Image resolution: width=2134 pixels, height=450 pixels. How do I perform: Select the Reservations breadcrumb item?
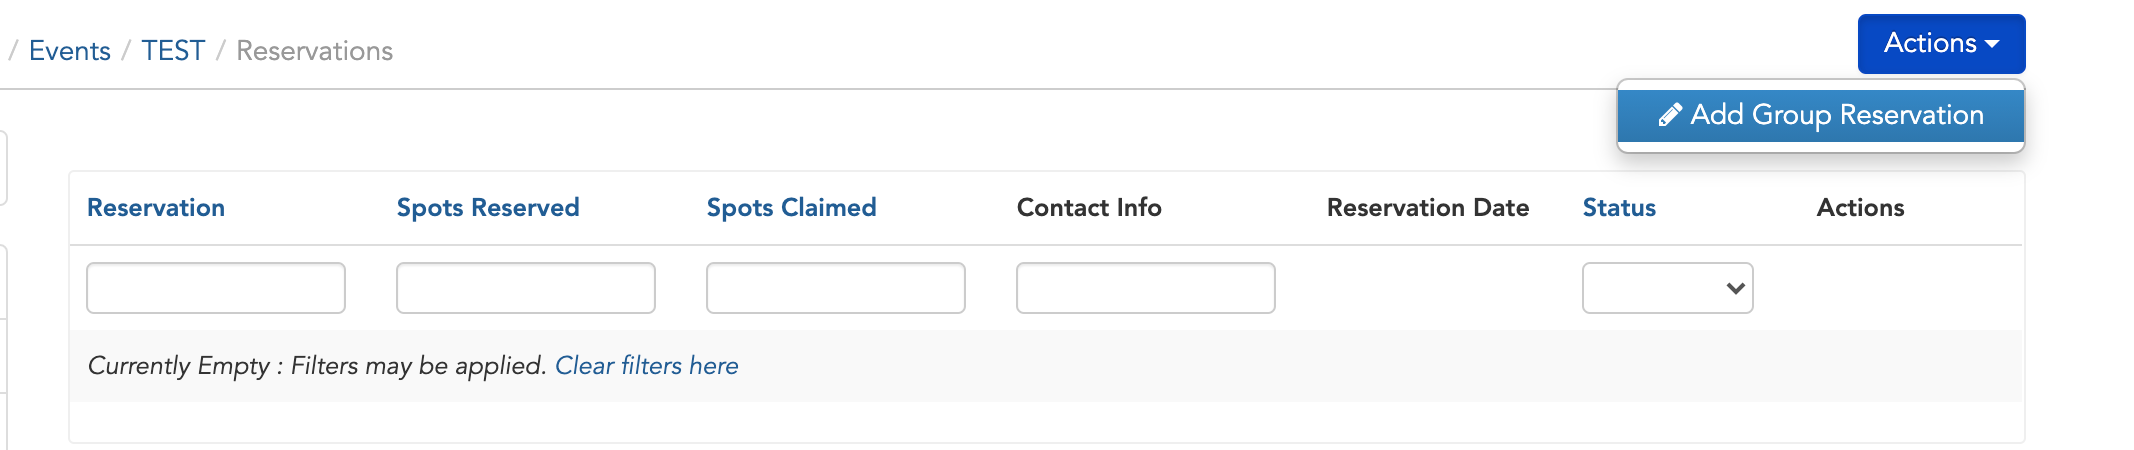coord(314,51)
